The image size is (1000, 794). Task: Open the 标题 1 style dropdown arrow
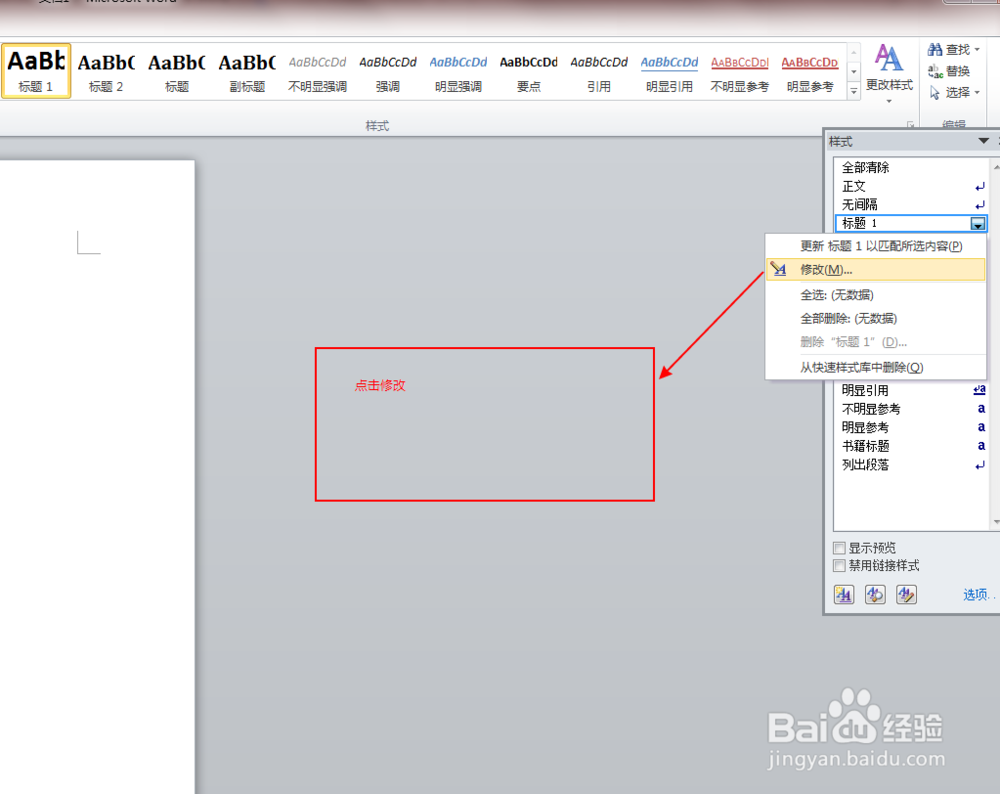(978, 223)
